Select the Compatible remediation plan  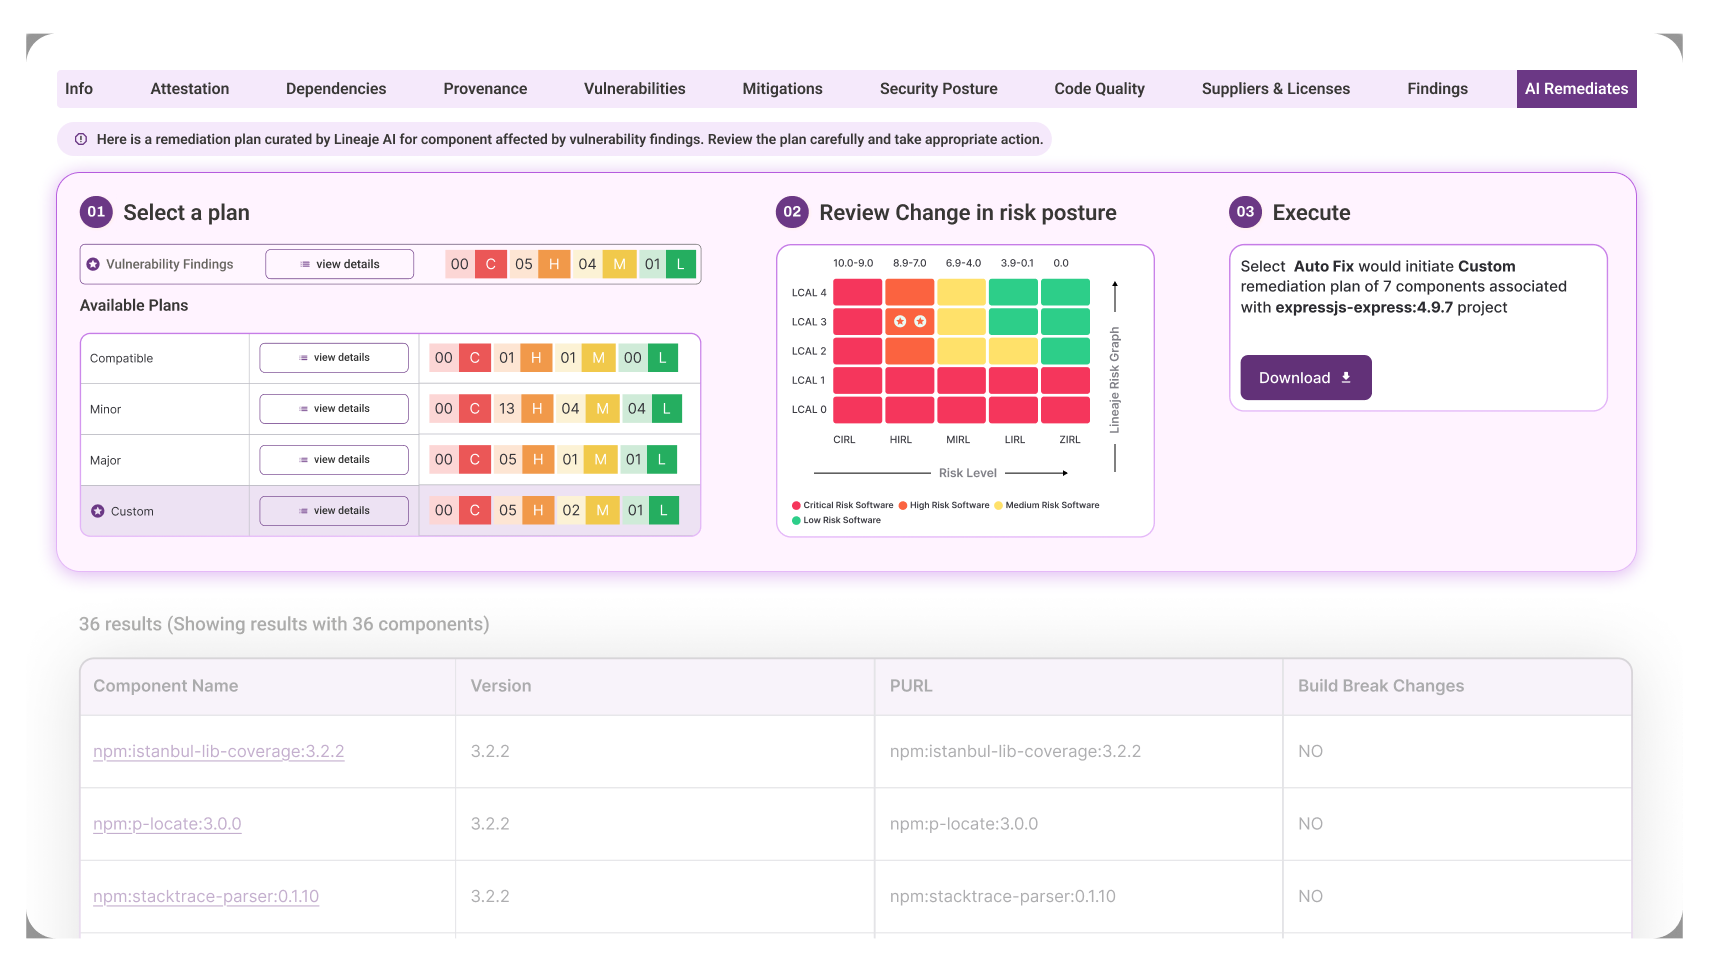point(122,358)
